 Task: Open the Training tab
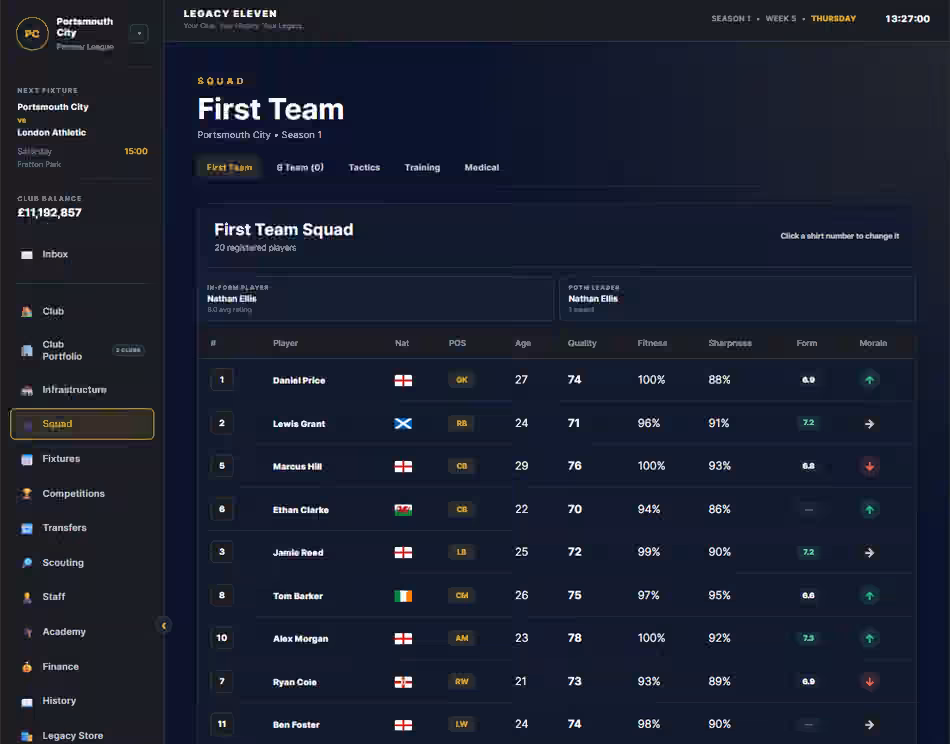(x=422, y=167)
